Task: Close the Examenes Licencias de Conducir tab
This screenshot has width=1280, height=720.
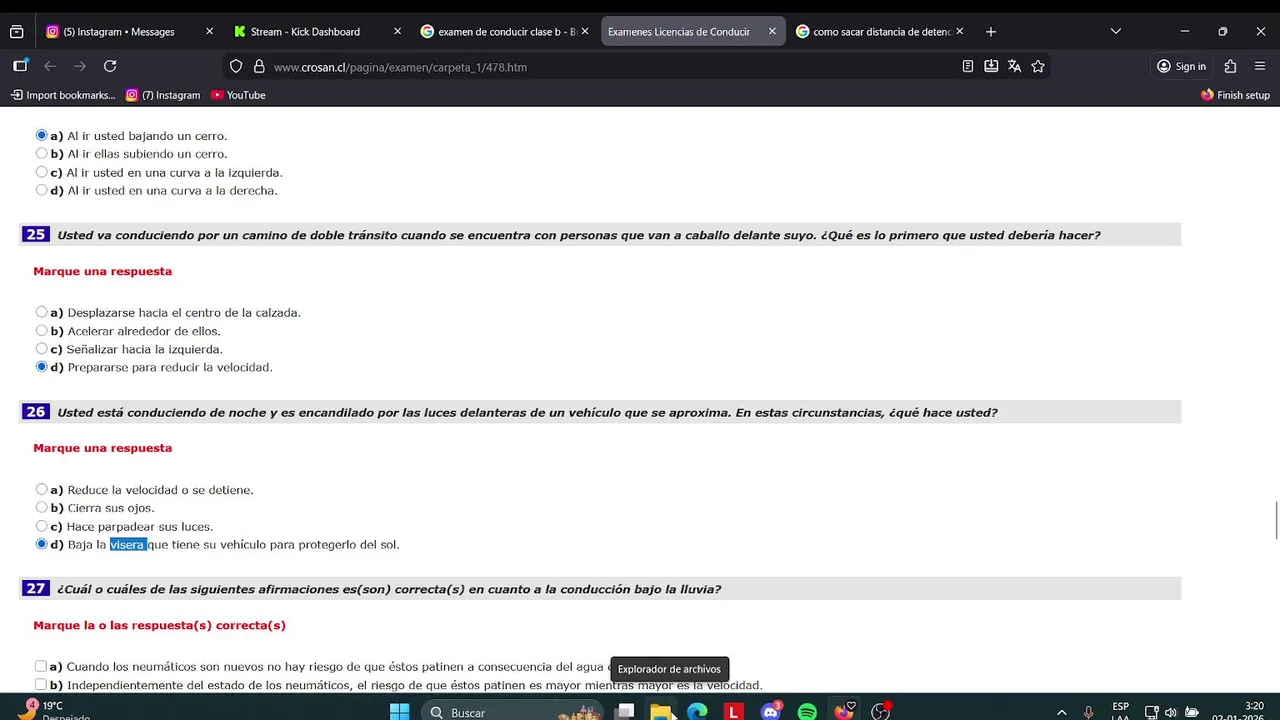Action: click(772, 32)
